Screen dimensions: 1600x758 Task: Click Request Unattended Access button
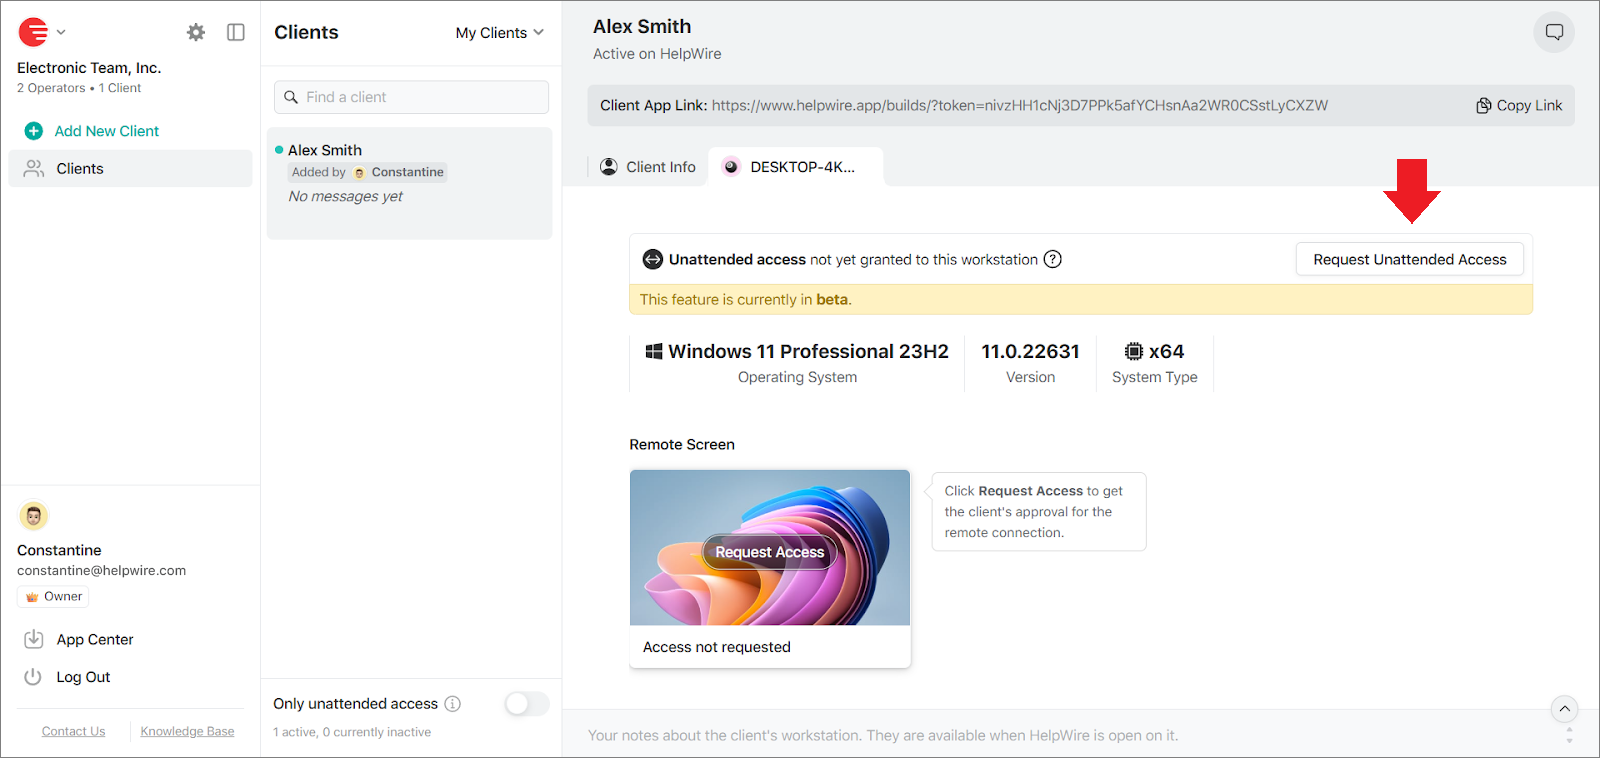click(x=1410, y=259)
